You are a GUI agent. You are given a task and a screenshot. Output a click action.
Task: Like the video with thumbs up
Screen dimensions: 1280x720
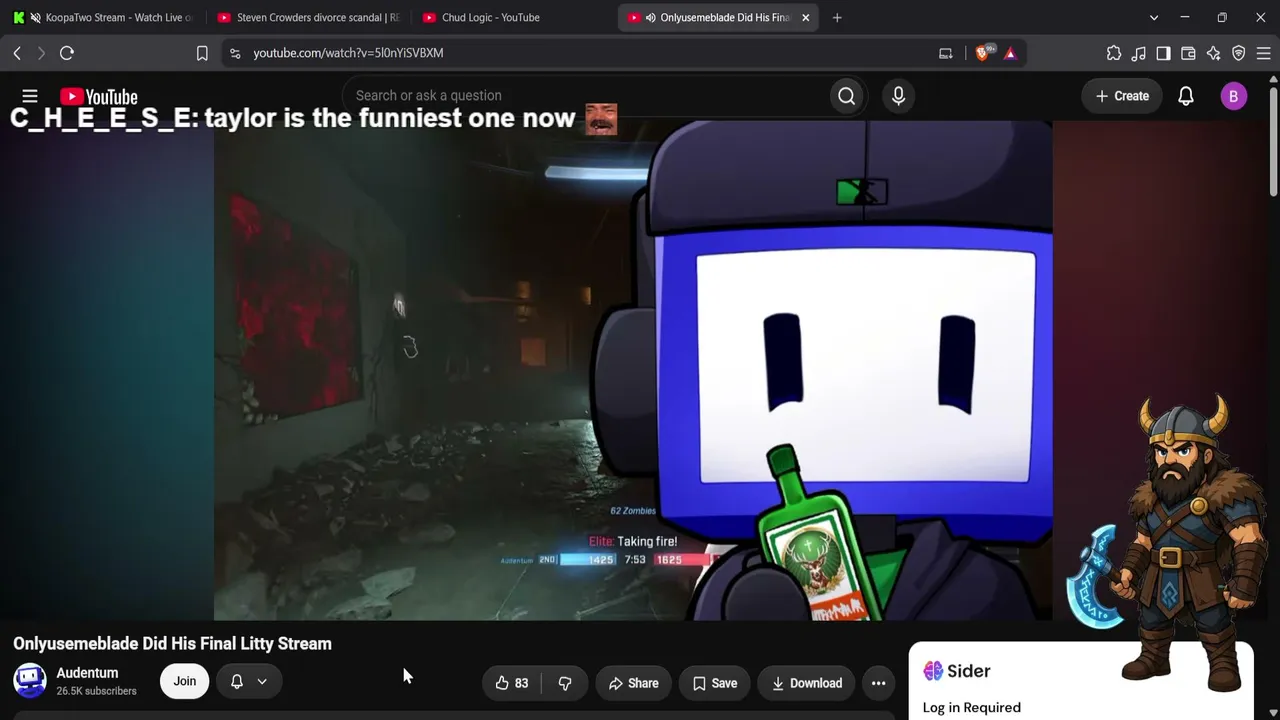click(512, 683)
